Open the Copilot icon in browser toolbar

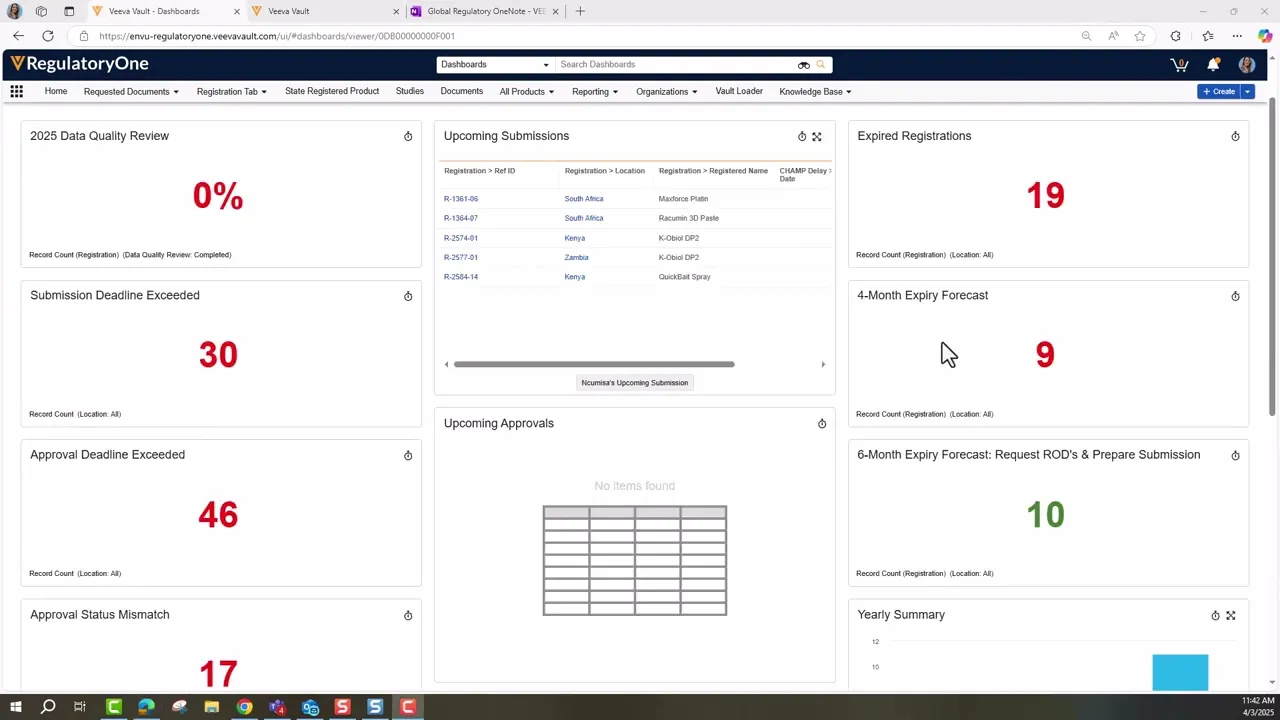pyautogui.click(x=1265, y=36)
